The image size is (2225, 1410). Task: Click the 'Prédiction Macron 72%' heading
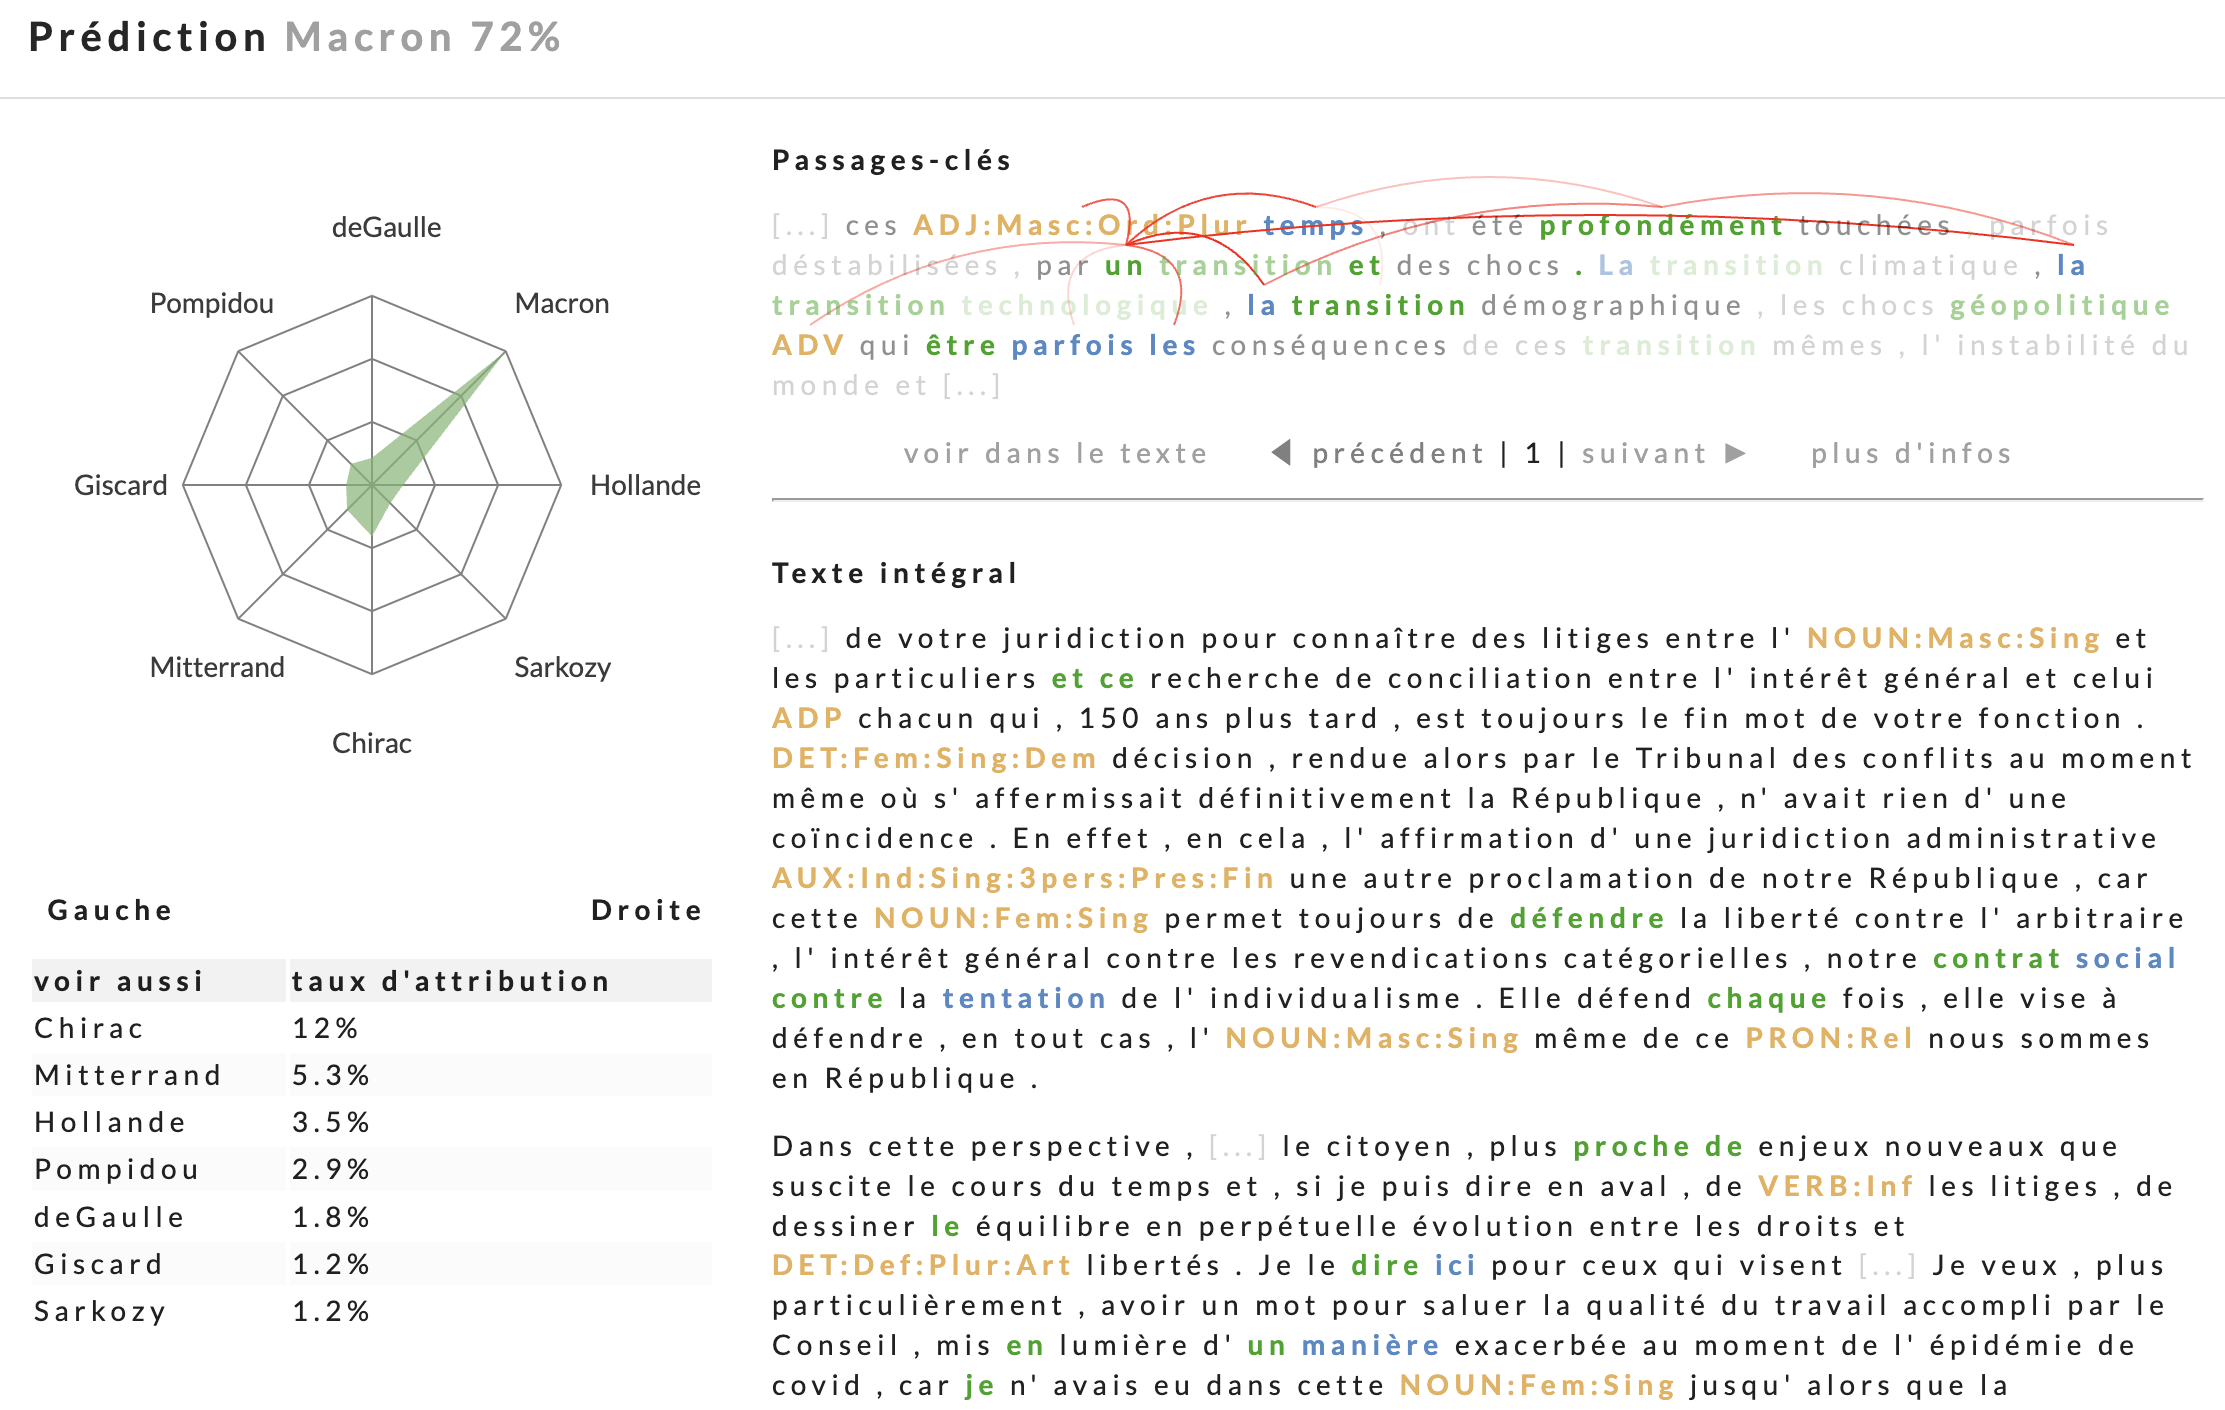pos(295,38)
